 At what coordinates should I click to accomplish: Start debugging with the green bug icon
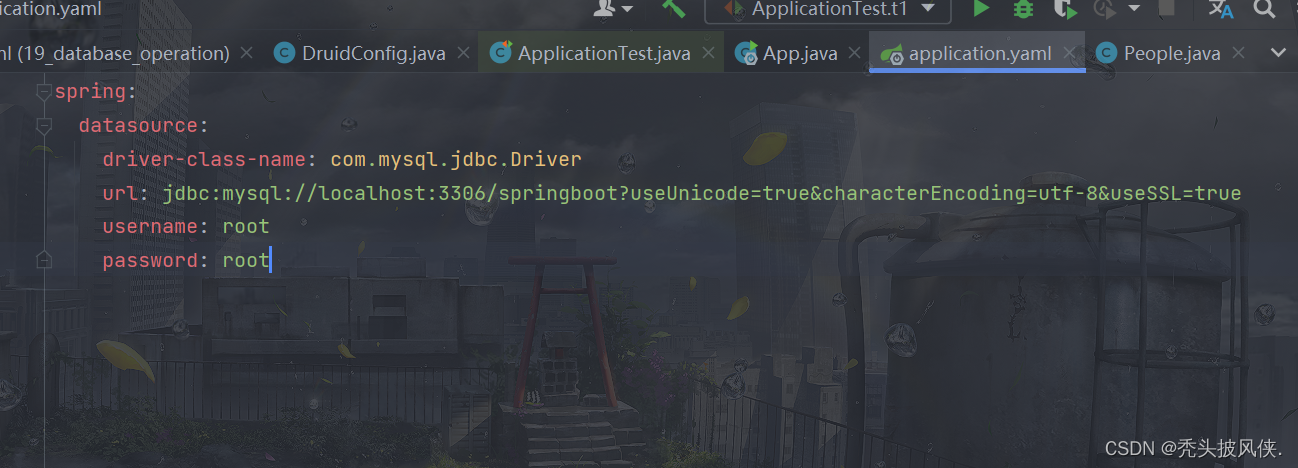[x=1023, y=9]
